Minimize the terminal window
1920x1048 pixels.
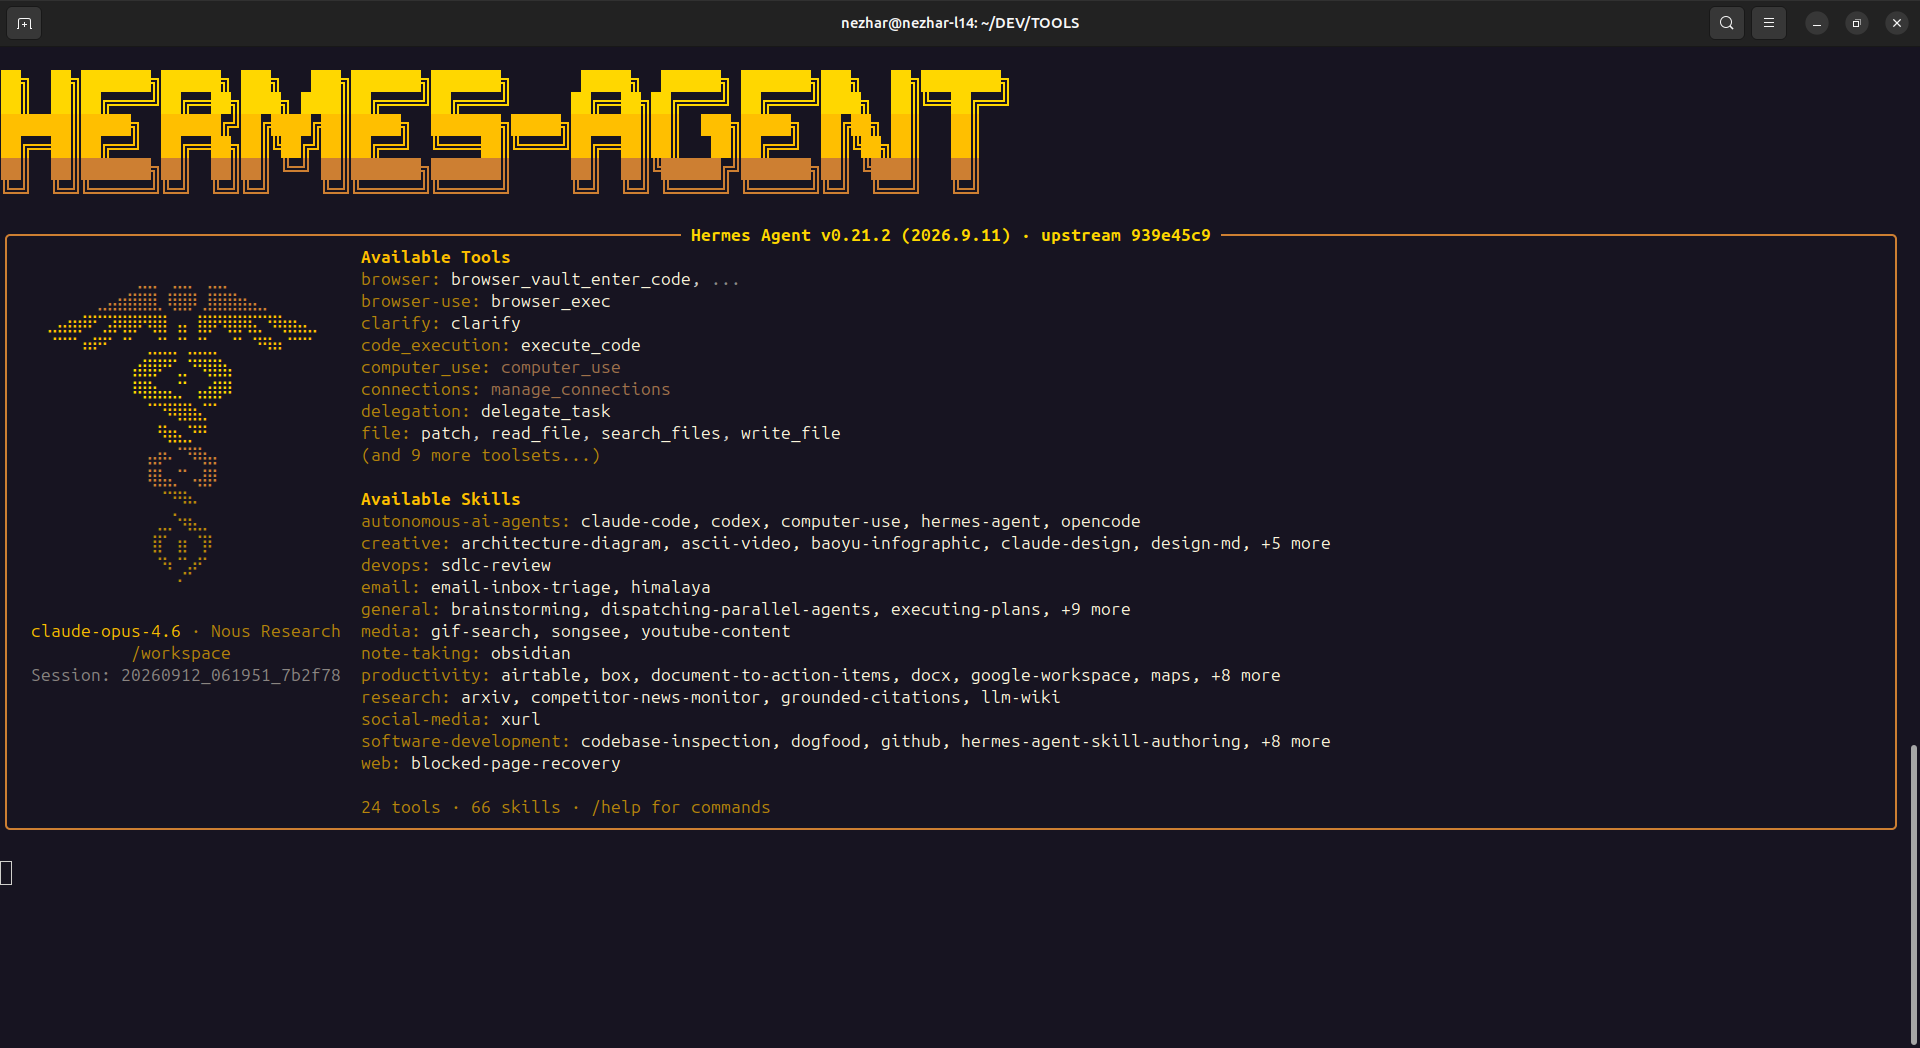[1816, 23]
